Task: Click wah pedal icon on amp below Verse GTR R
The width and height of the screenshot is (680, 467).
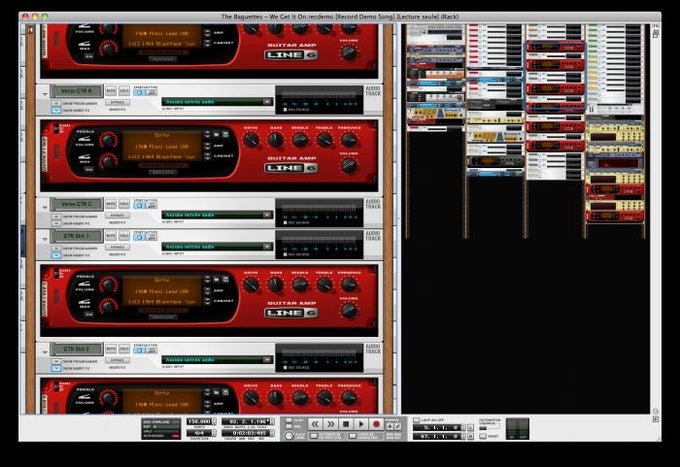Action: (85, 157)
